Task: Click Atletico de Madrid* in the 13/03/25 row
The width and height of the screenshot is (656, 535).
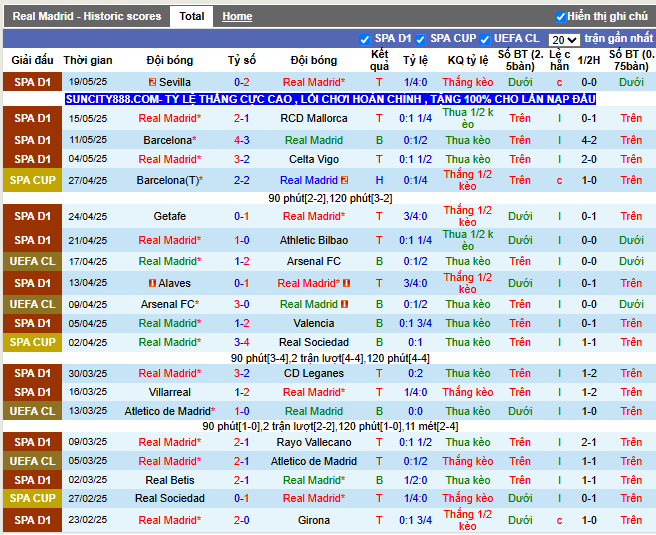Action: (169, 411)
